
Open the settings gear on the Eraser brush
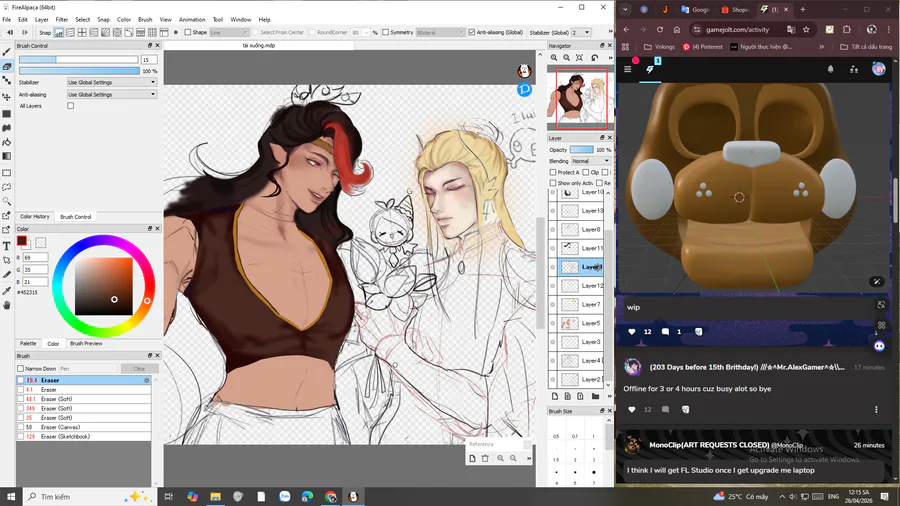coord(146,380)
